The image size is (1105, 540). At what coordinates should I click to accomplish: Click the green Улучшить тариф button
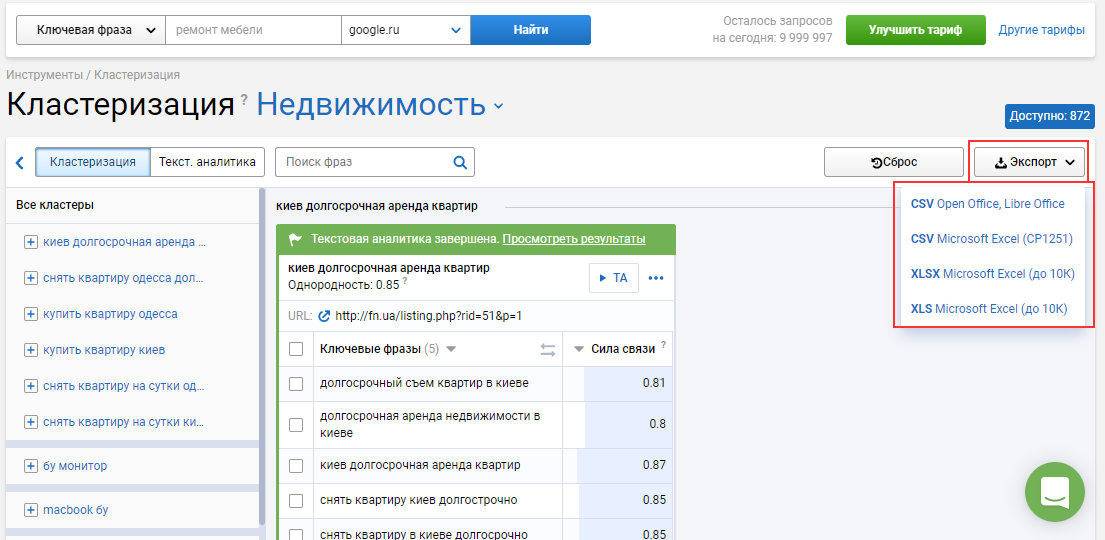[915, 30]
